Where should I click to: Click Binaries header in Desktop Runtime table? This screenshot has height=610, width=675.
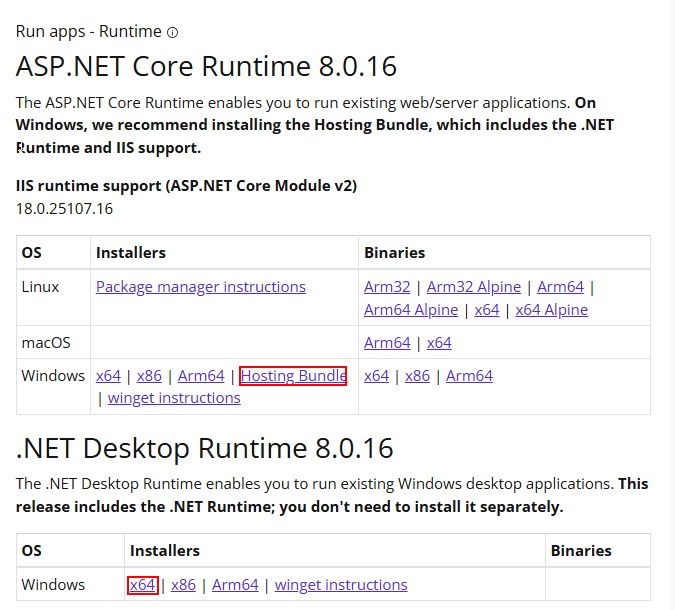tap(581, 551)
